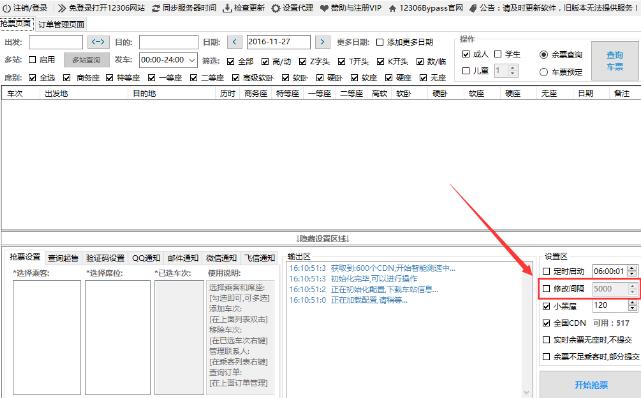This screenshot has height=398, width=641.
Task: Click the 赞助与注册VIP heart icon
Action: tap(324, 8)
